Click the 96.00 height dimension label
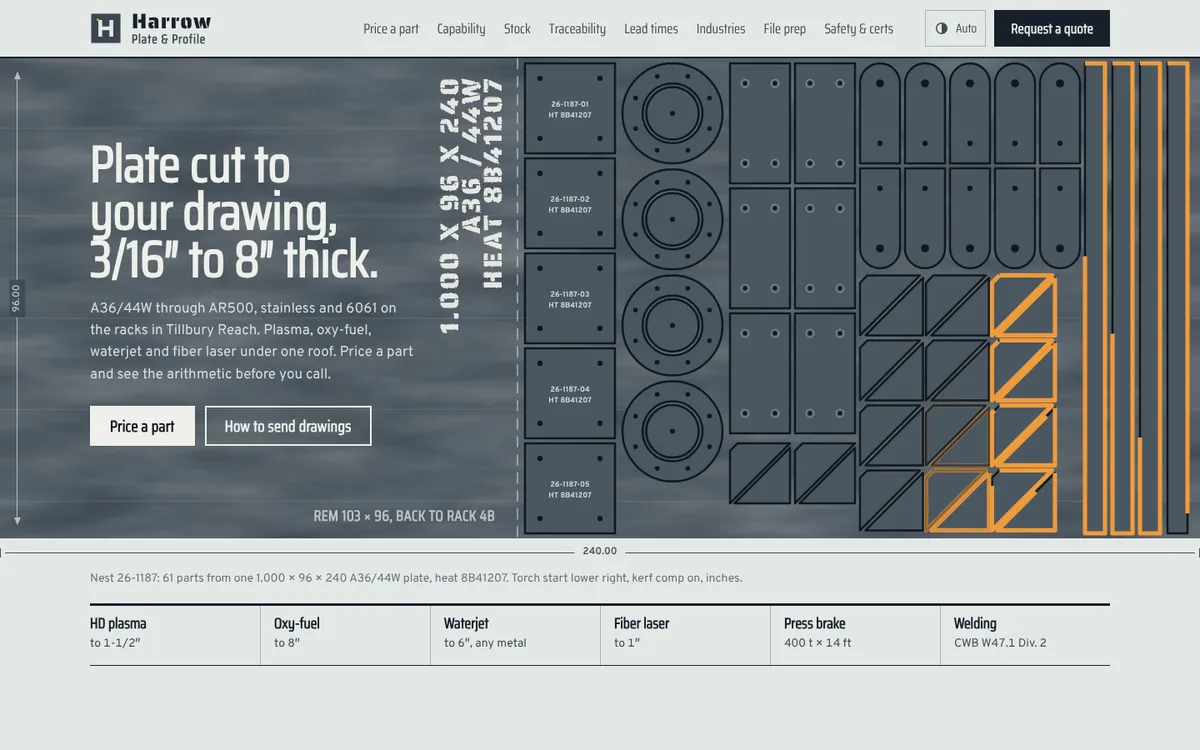1200x750 pixels. coord(16,298)
